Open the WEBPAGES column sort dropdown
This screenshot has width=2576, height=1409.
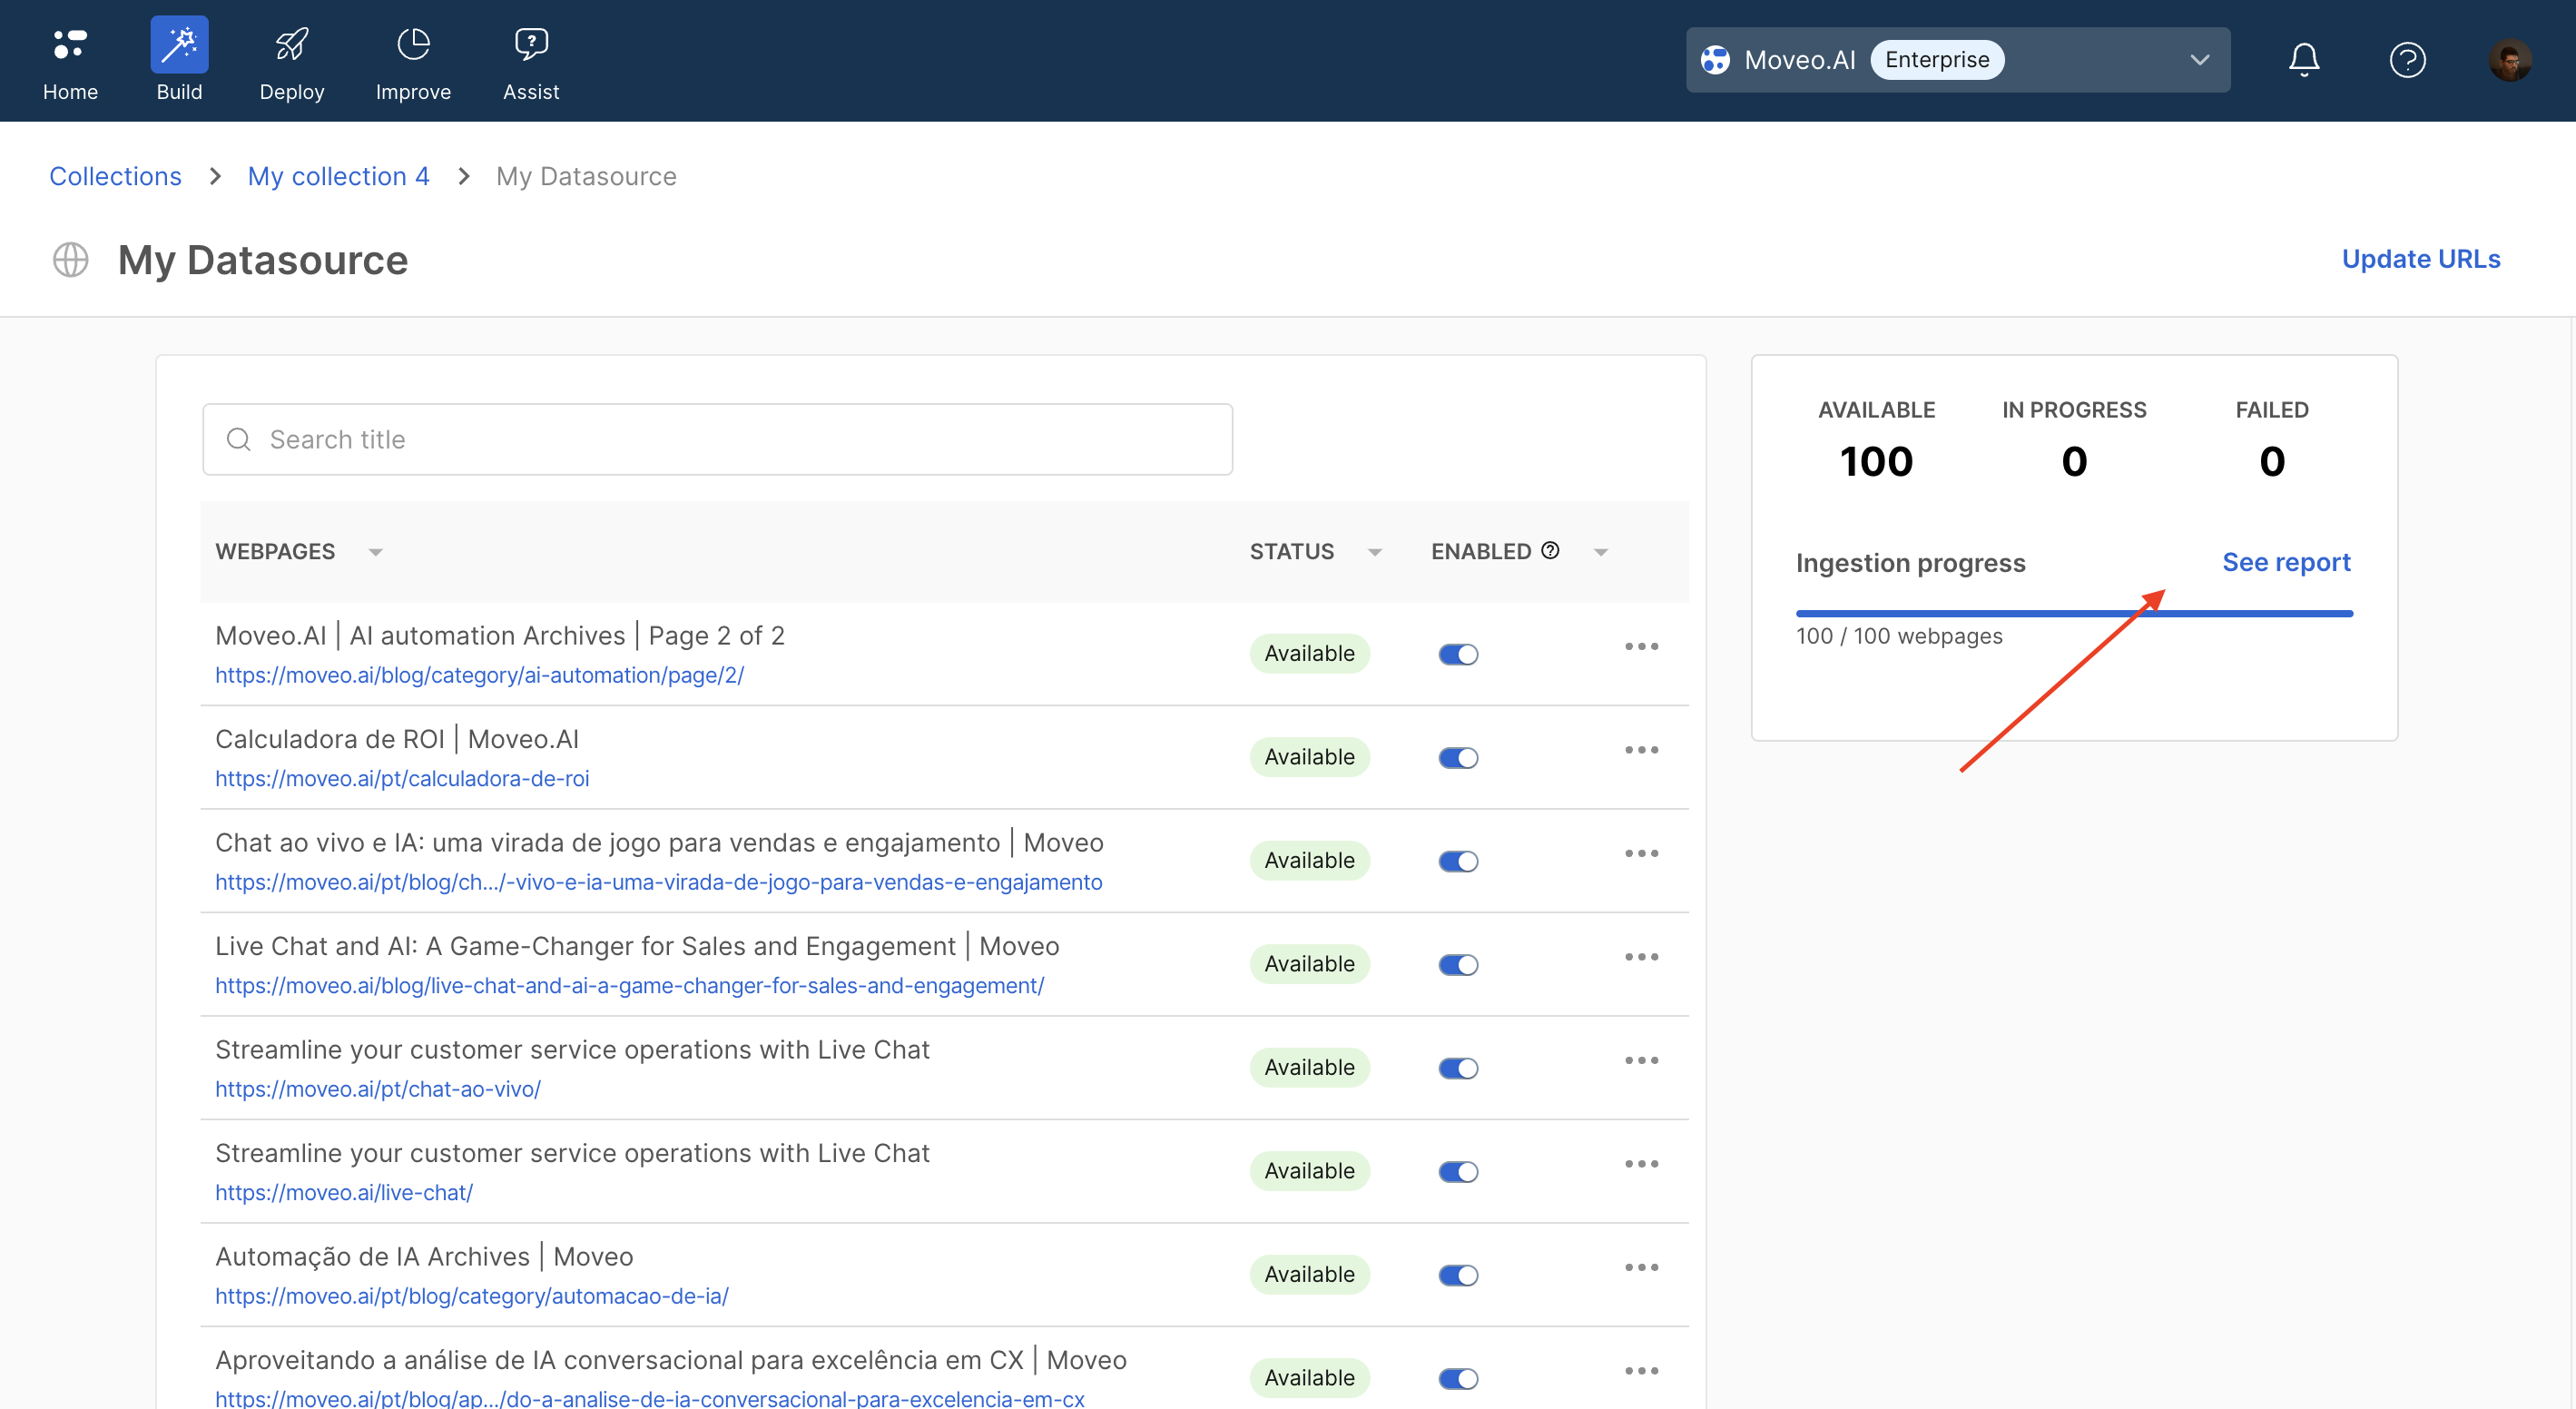tap(375, 552)
